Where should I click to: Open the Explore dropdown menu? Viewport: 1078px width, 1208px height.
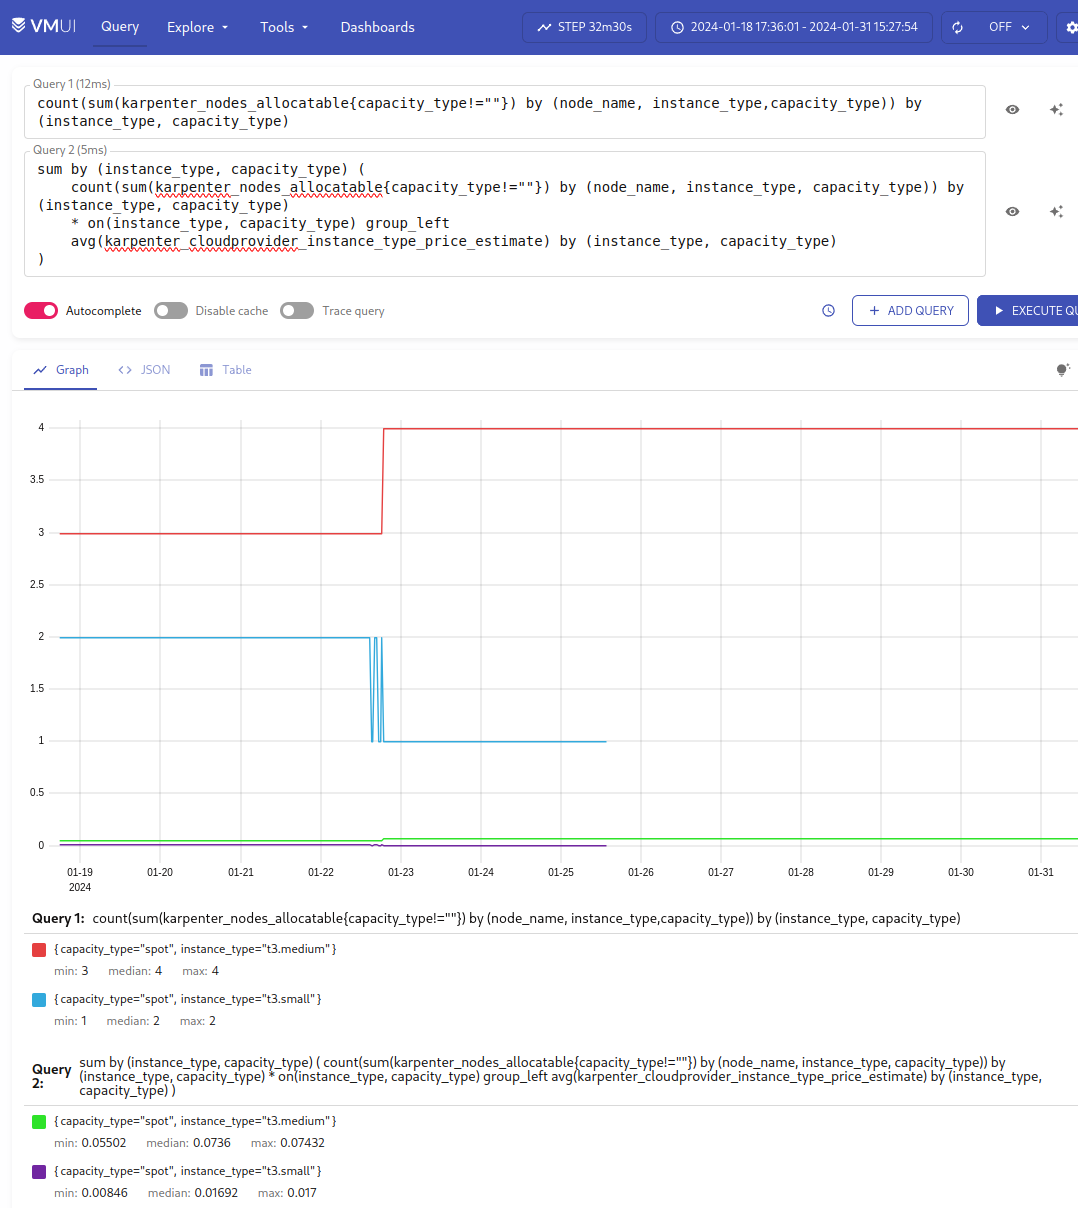(197, 27)
